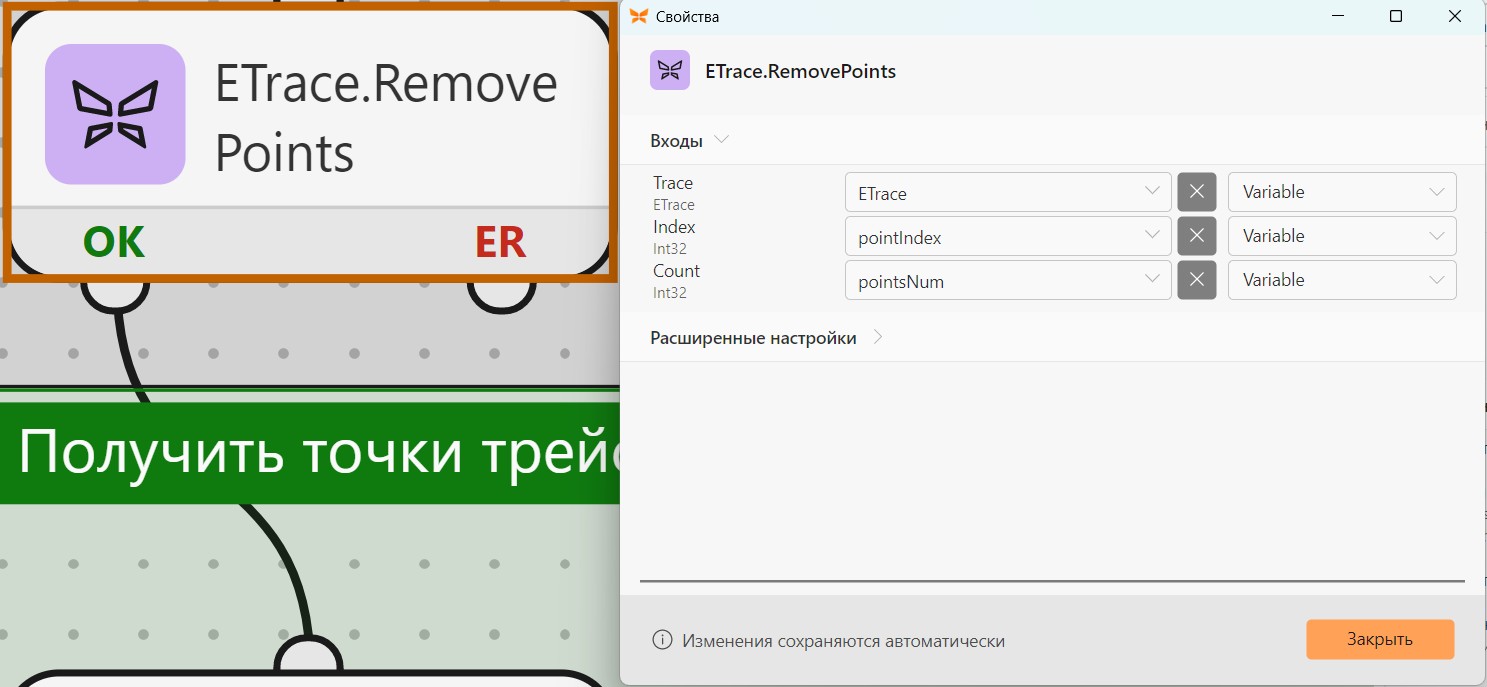Screen dimensions: 1487x687
Task: Open the ETrace value dropdown
Action: [1008, 192]
